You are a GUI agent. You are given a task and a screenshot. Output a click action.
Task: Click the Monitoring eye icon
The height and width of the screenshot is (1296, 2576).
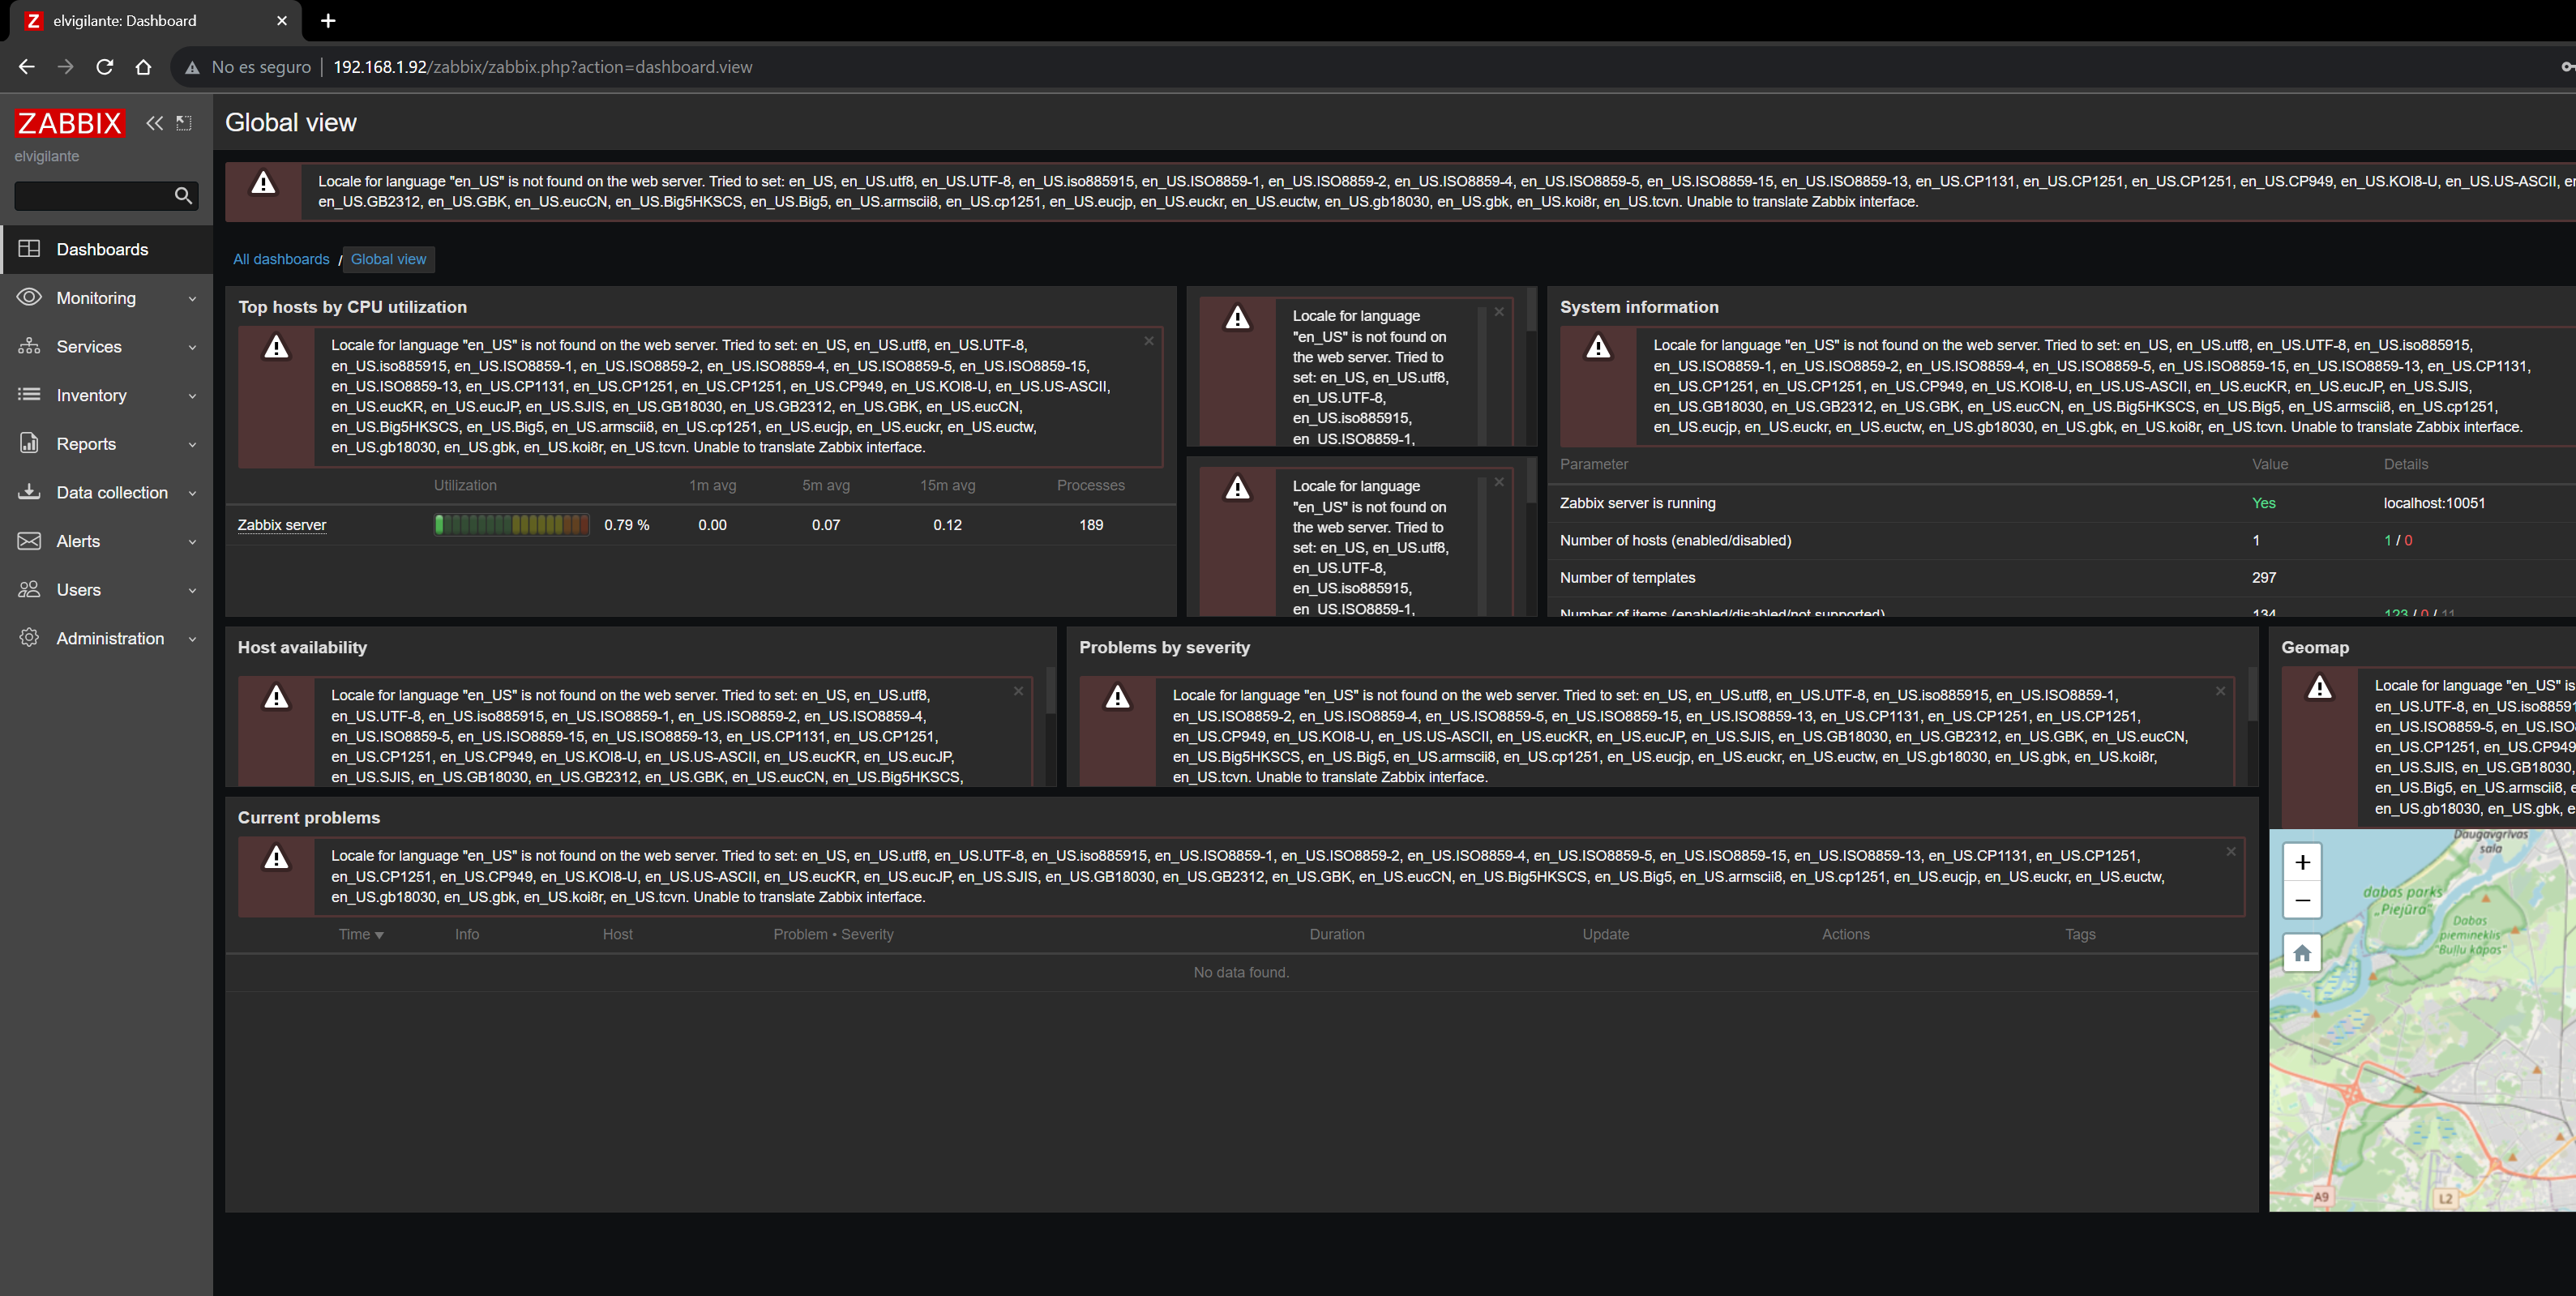click(29, 297)
